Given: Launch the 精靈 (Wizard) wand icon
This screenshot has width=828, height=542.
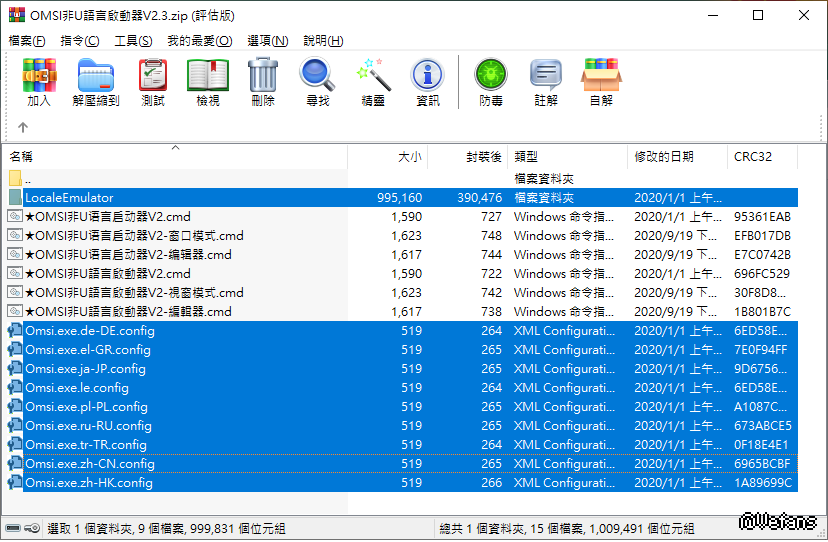Looking at the screenshot, I should [x=373, y=82].
